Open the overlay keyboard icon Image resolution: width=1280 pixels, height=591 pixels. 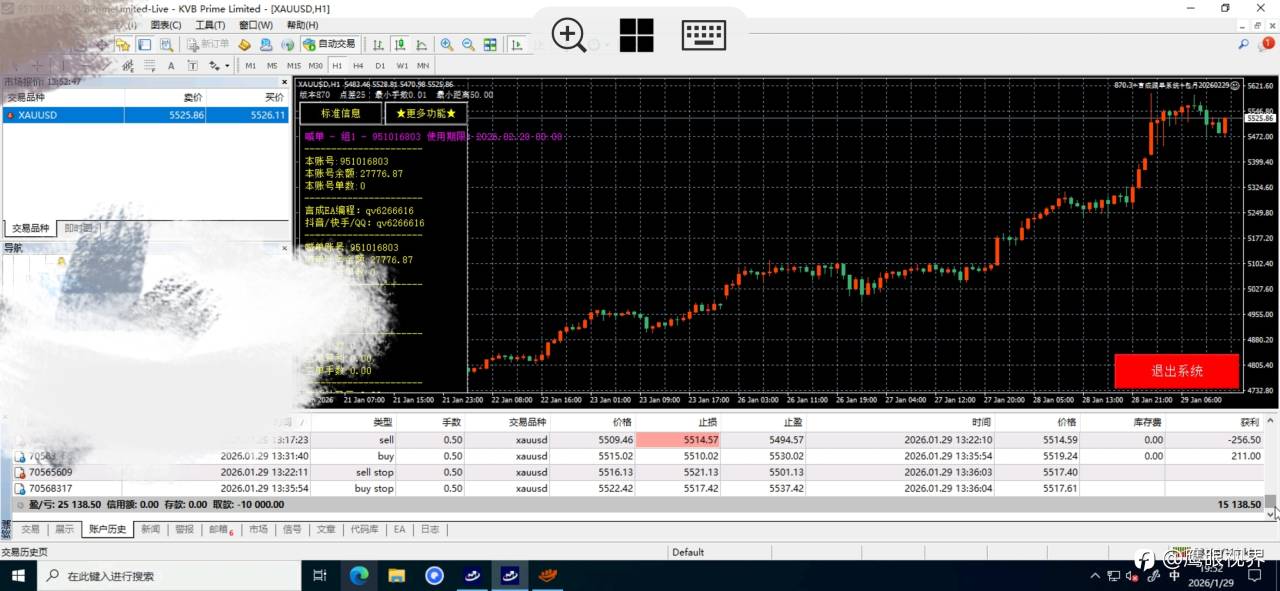click(x=704, y=35)
